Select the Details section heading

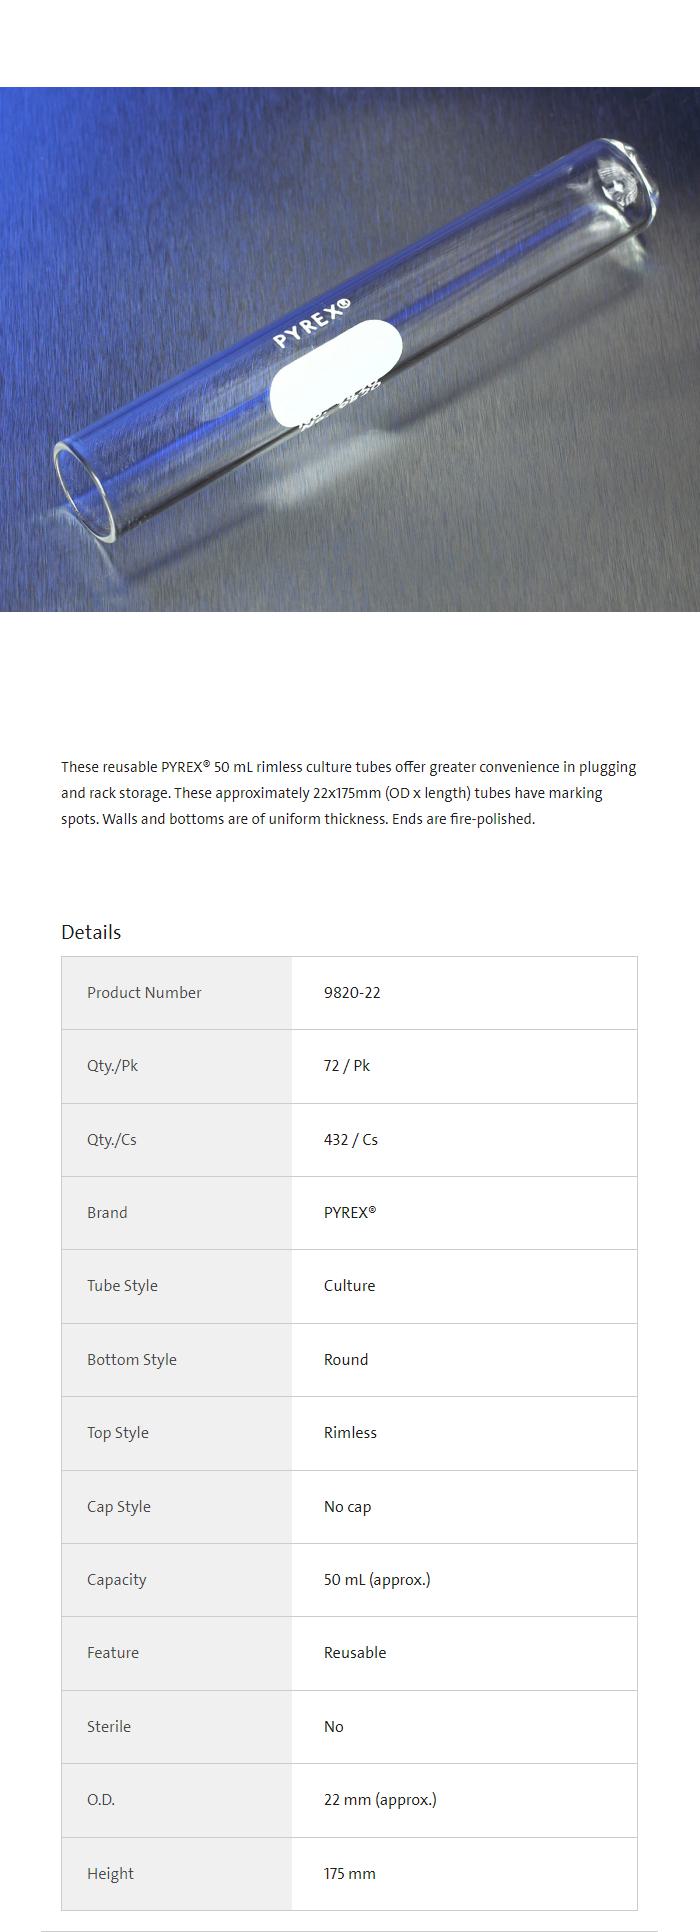91,932
